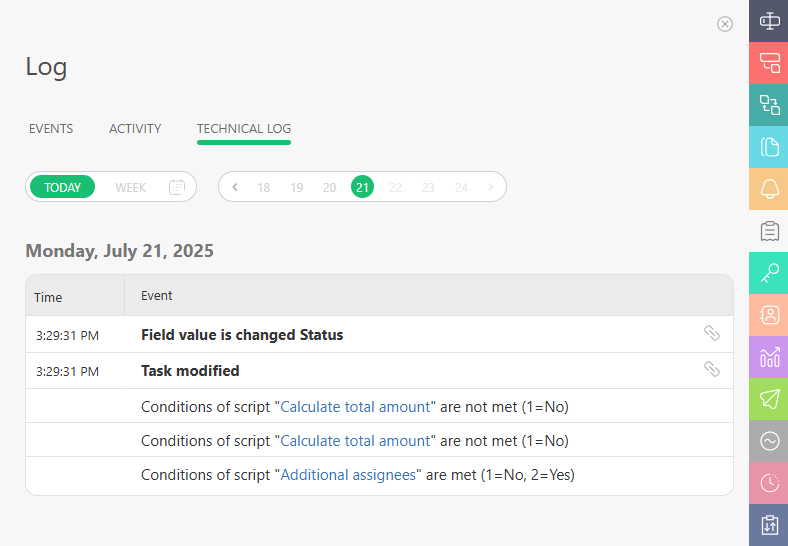Select the TODAY toggle option

click(62, 187)
